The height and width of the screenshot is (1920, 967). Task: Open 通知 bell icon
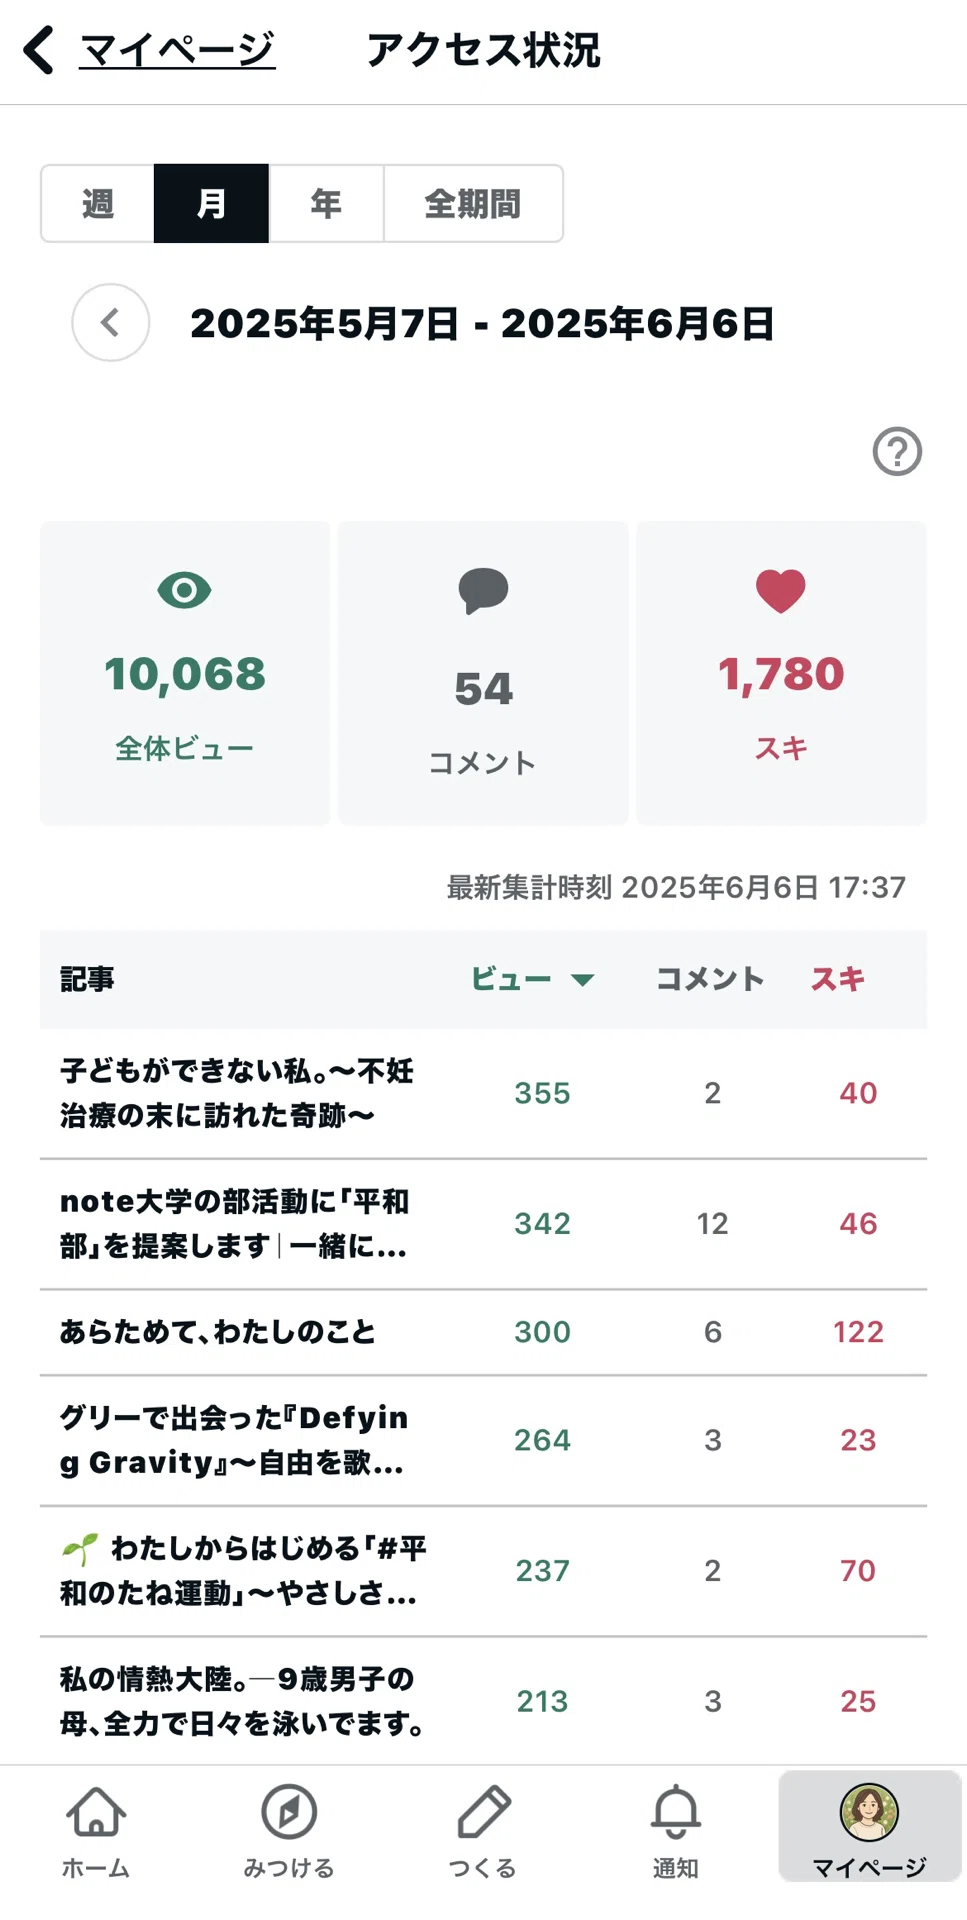(676, 1812)
